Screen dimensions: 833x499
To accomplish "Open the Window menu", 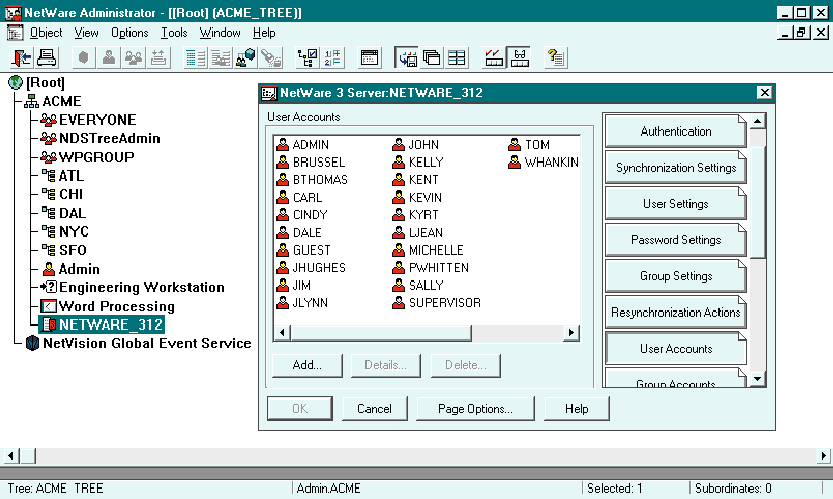I will (x=220, y=33).
